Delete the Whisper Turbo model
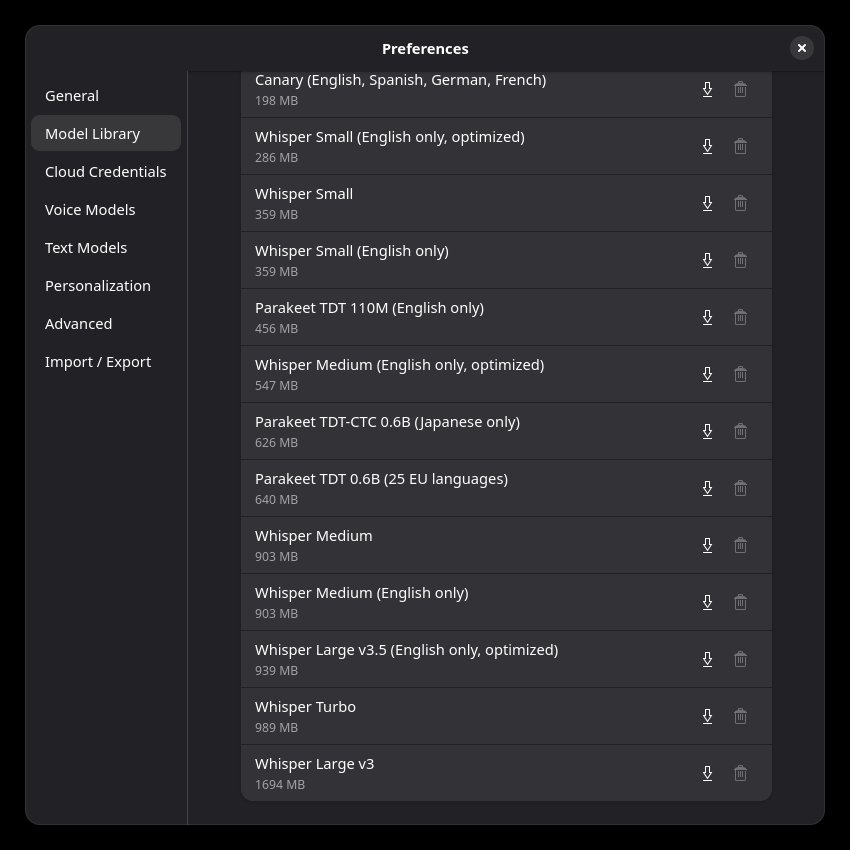Viewport: 850px width, 850px height. (x=740, y=716)
